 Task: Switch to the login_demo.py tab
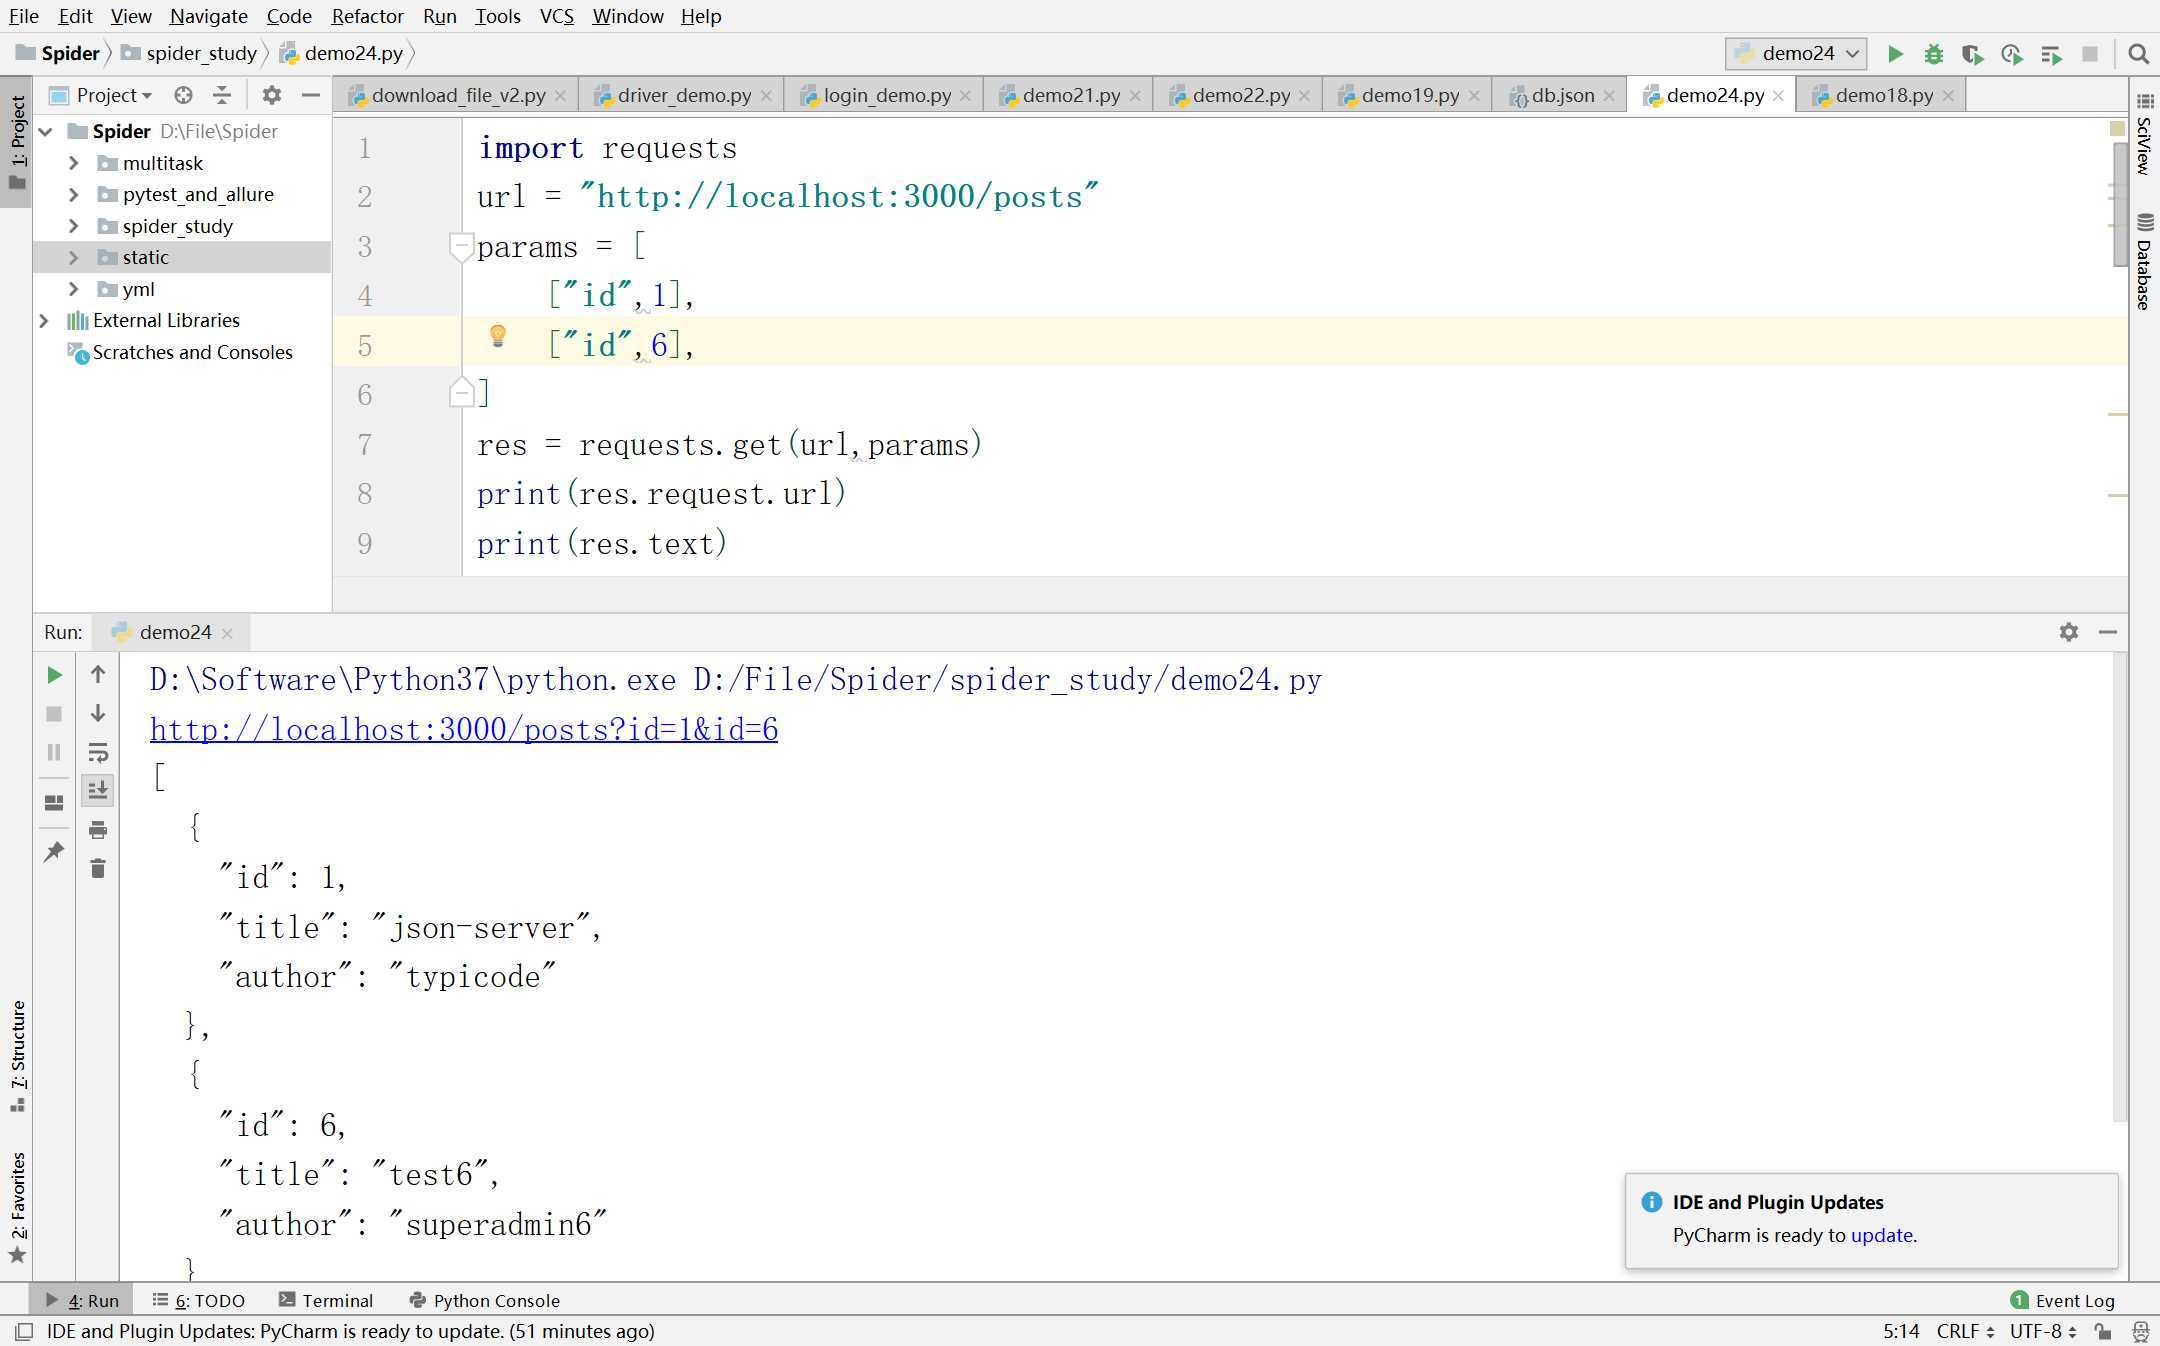coord(884,95)
